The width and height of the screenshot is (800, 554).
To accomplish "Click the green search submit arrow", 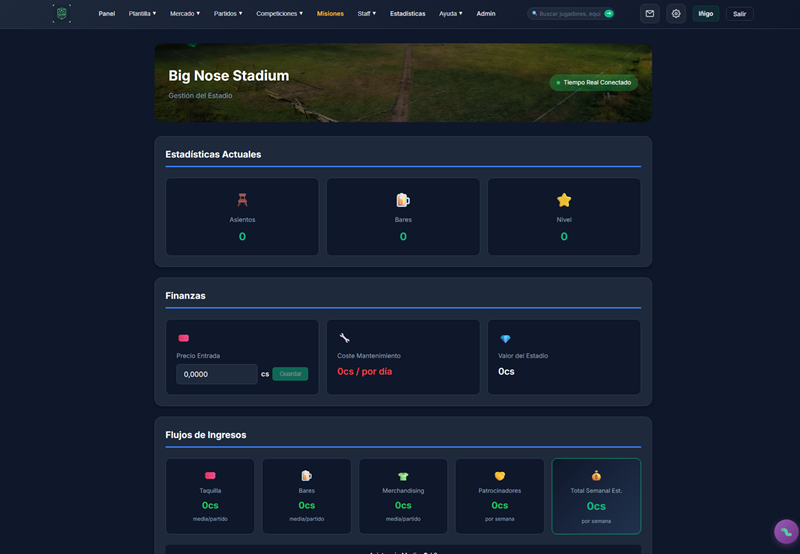I will coord(609,14).
